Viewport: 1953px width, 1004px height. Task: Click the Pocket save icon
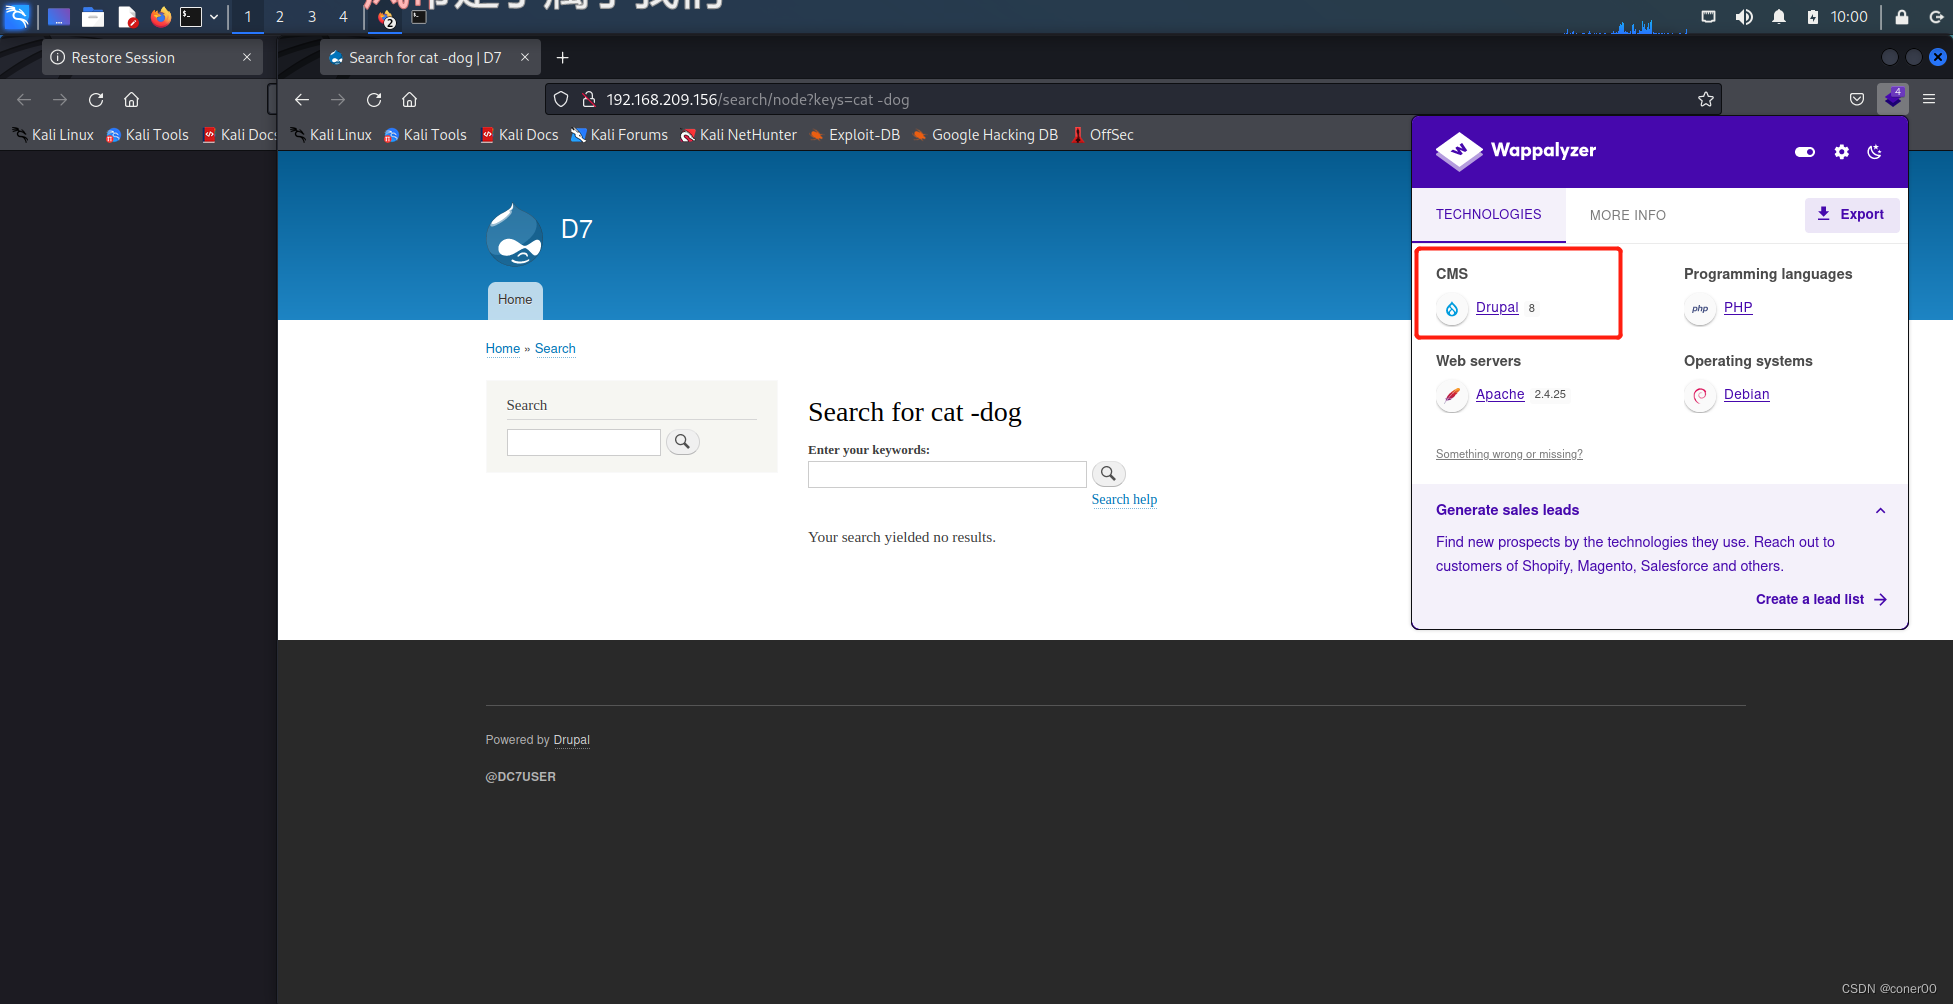1856,99
